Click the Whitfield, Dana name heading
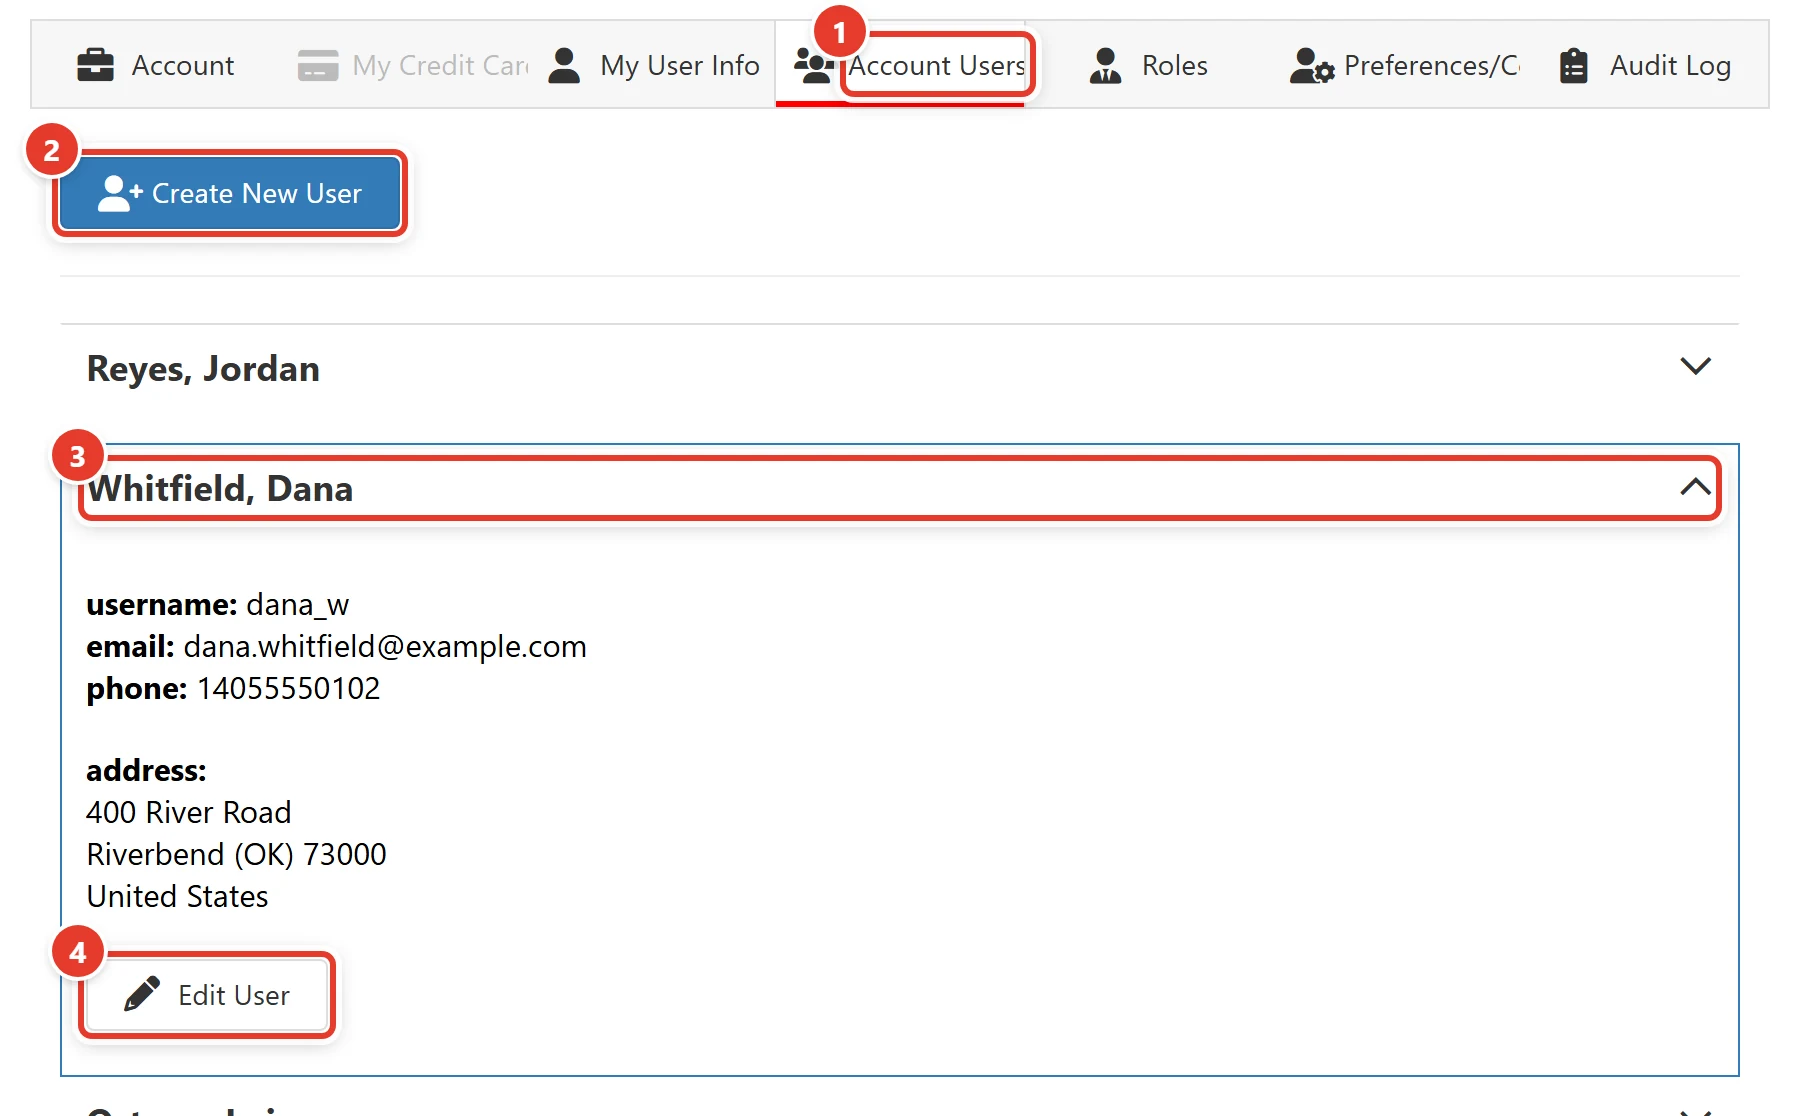 pyautogui.click(x=220, y=489)
